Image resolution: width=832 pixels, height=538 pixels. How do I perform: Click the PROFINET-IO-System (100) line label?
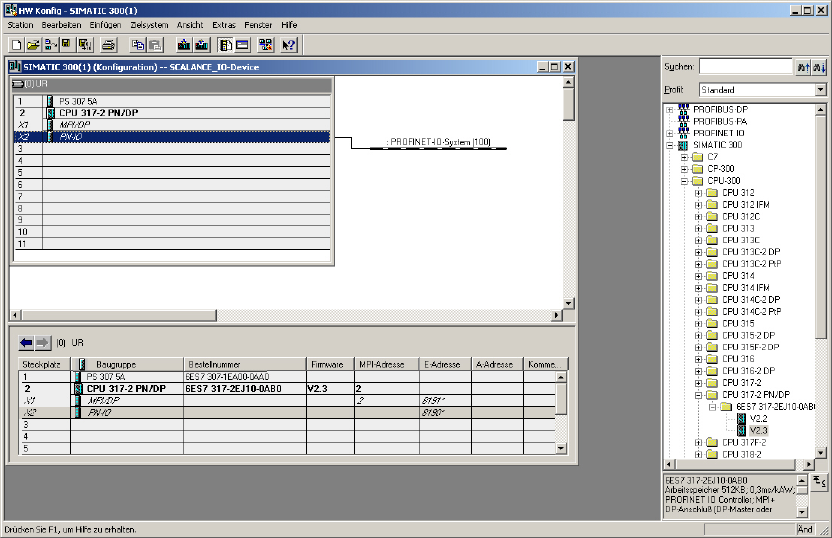point(438,142)
